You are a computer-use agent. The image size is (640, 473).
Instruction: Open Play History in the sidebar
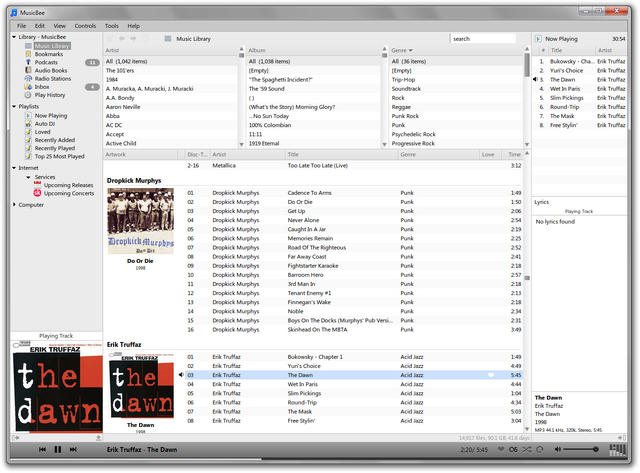50,95
